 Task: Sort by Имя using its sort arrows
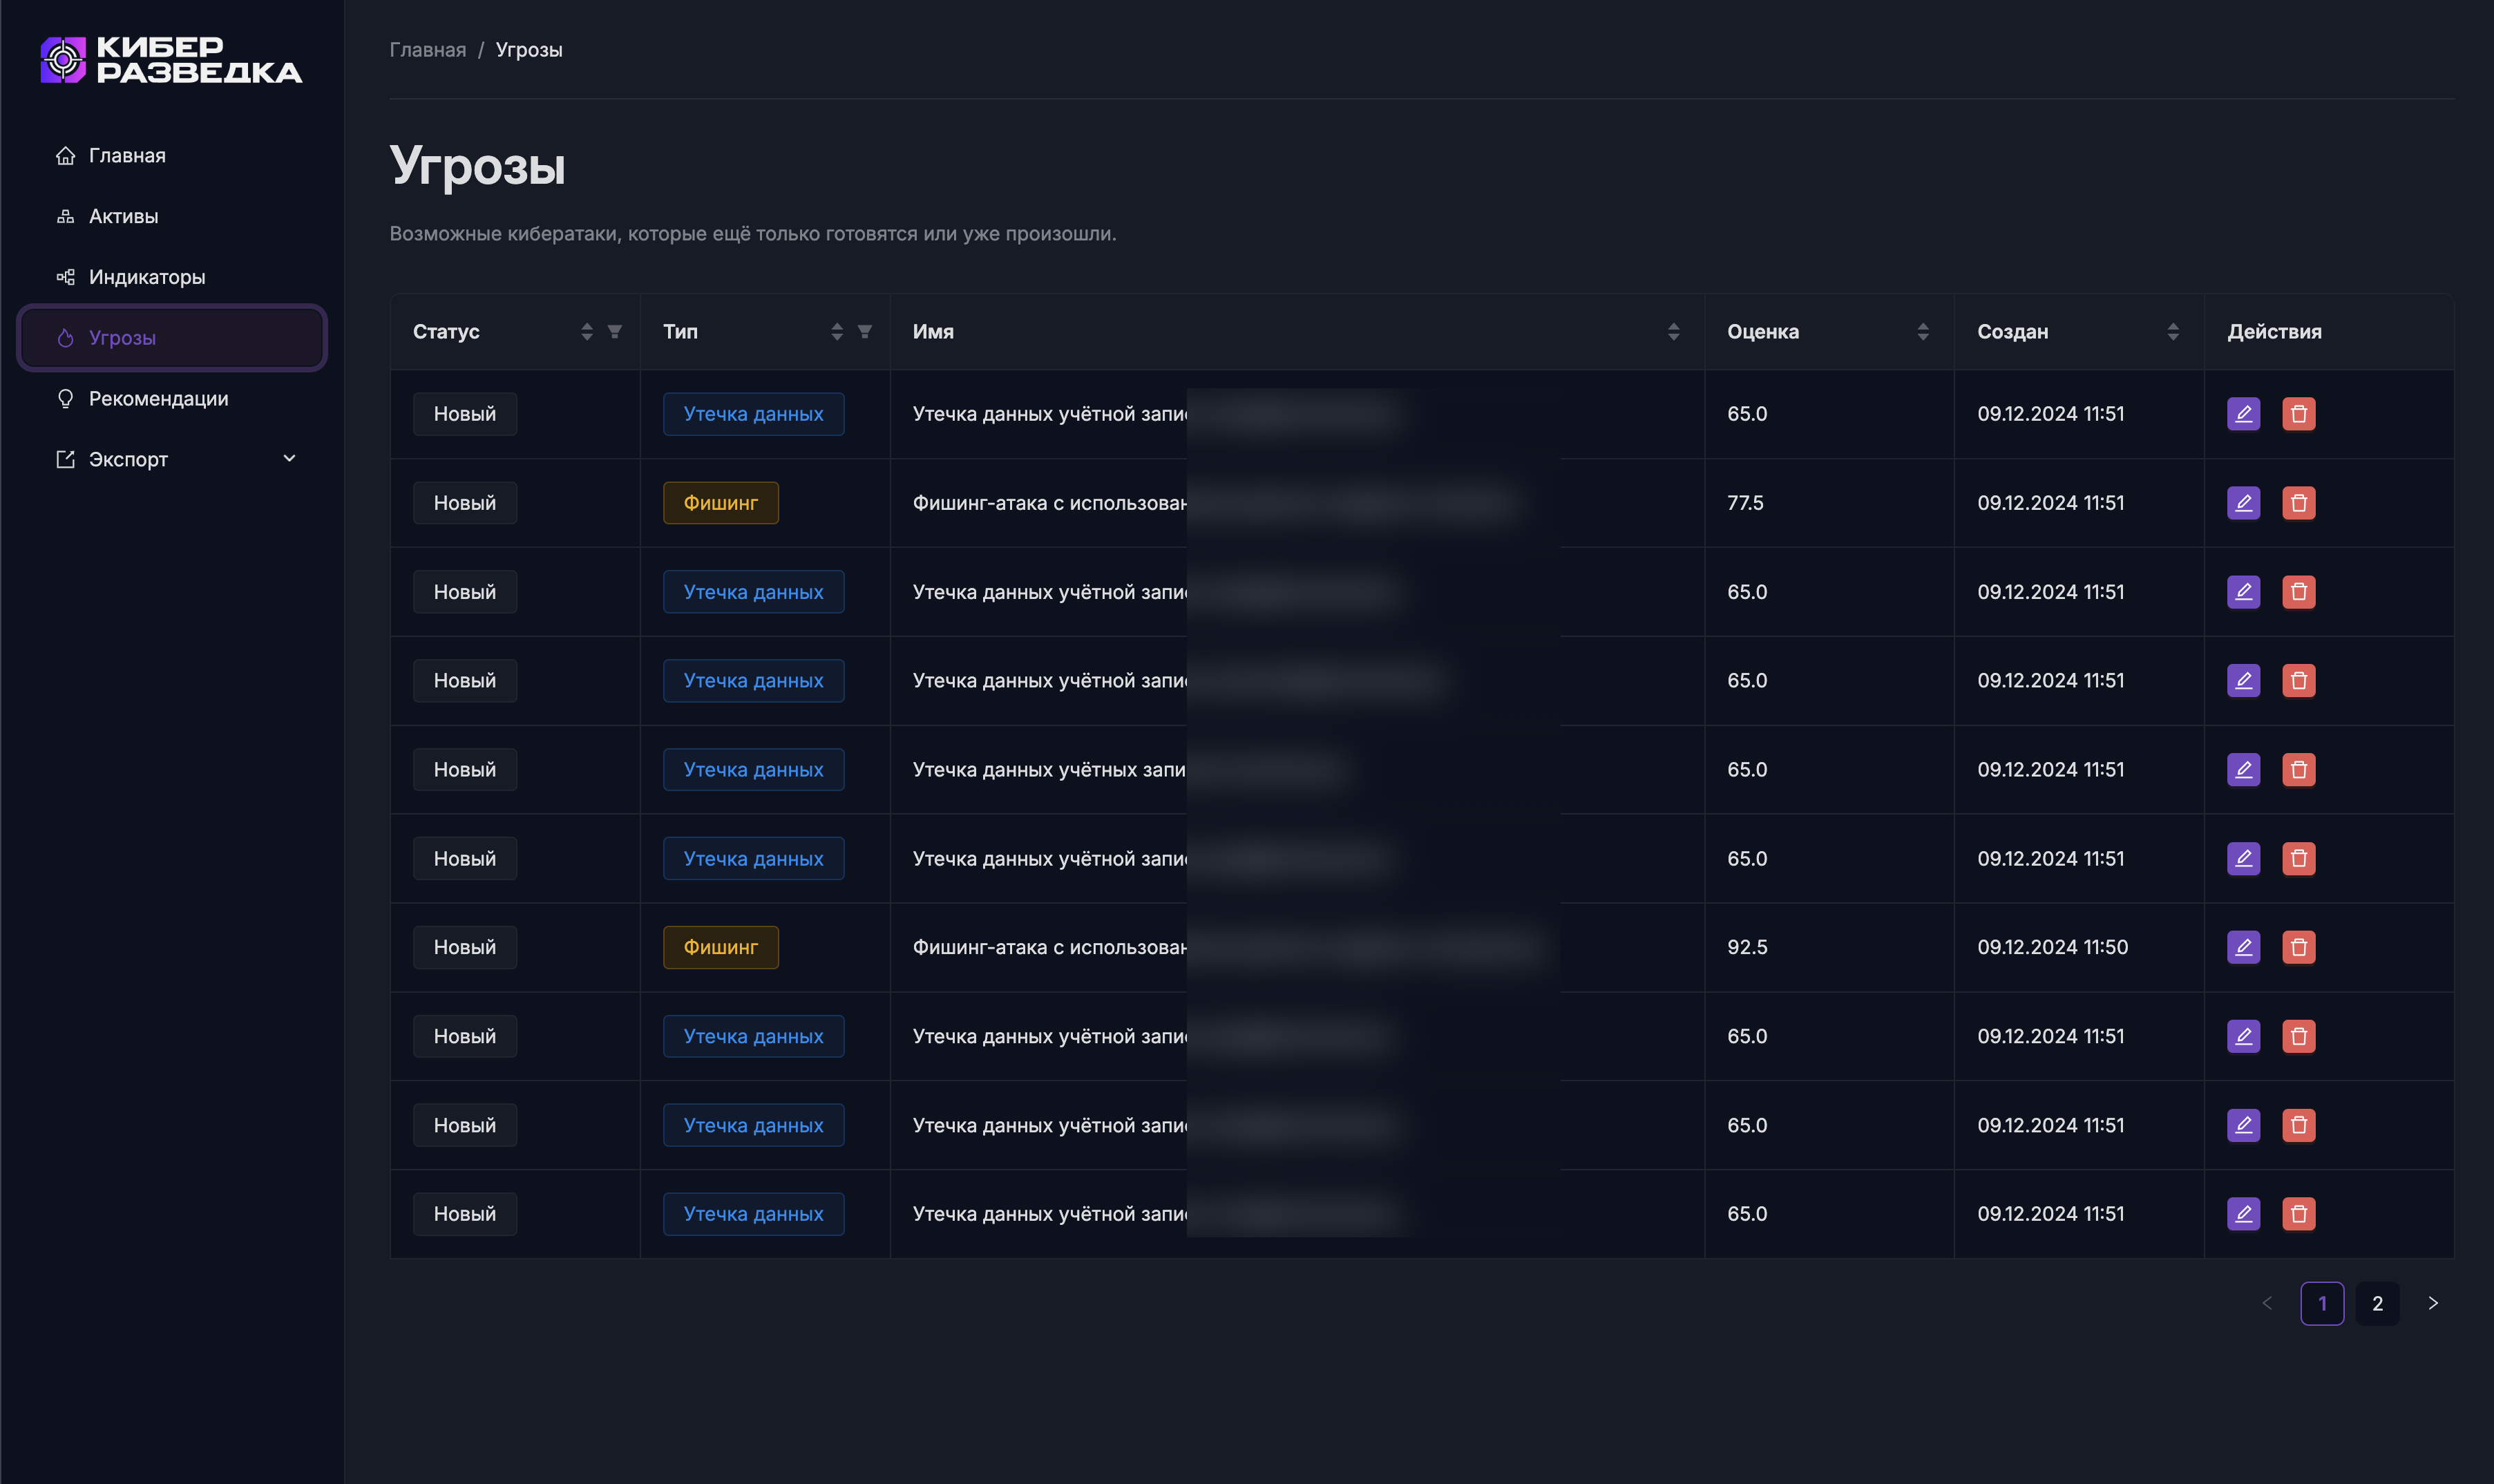(x=1674, y=332)
